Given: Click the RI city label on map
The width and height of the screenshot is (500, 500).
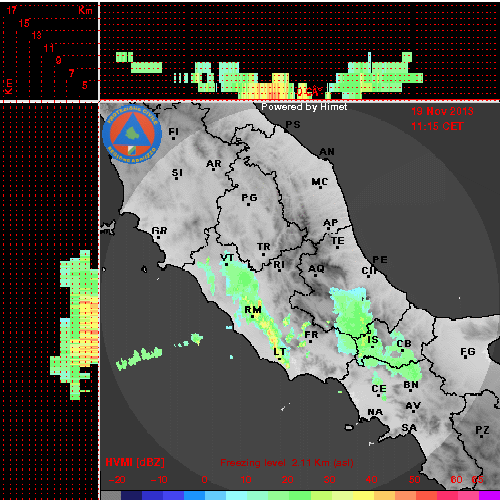Looking at the screenshot, I should pyautogui.click(x=279, y=265).
